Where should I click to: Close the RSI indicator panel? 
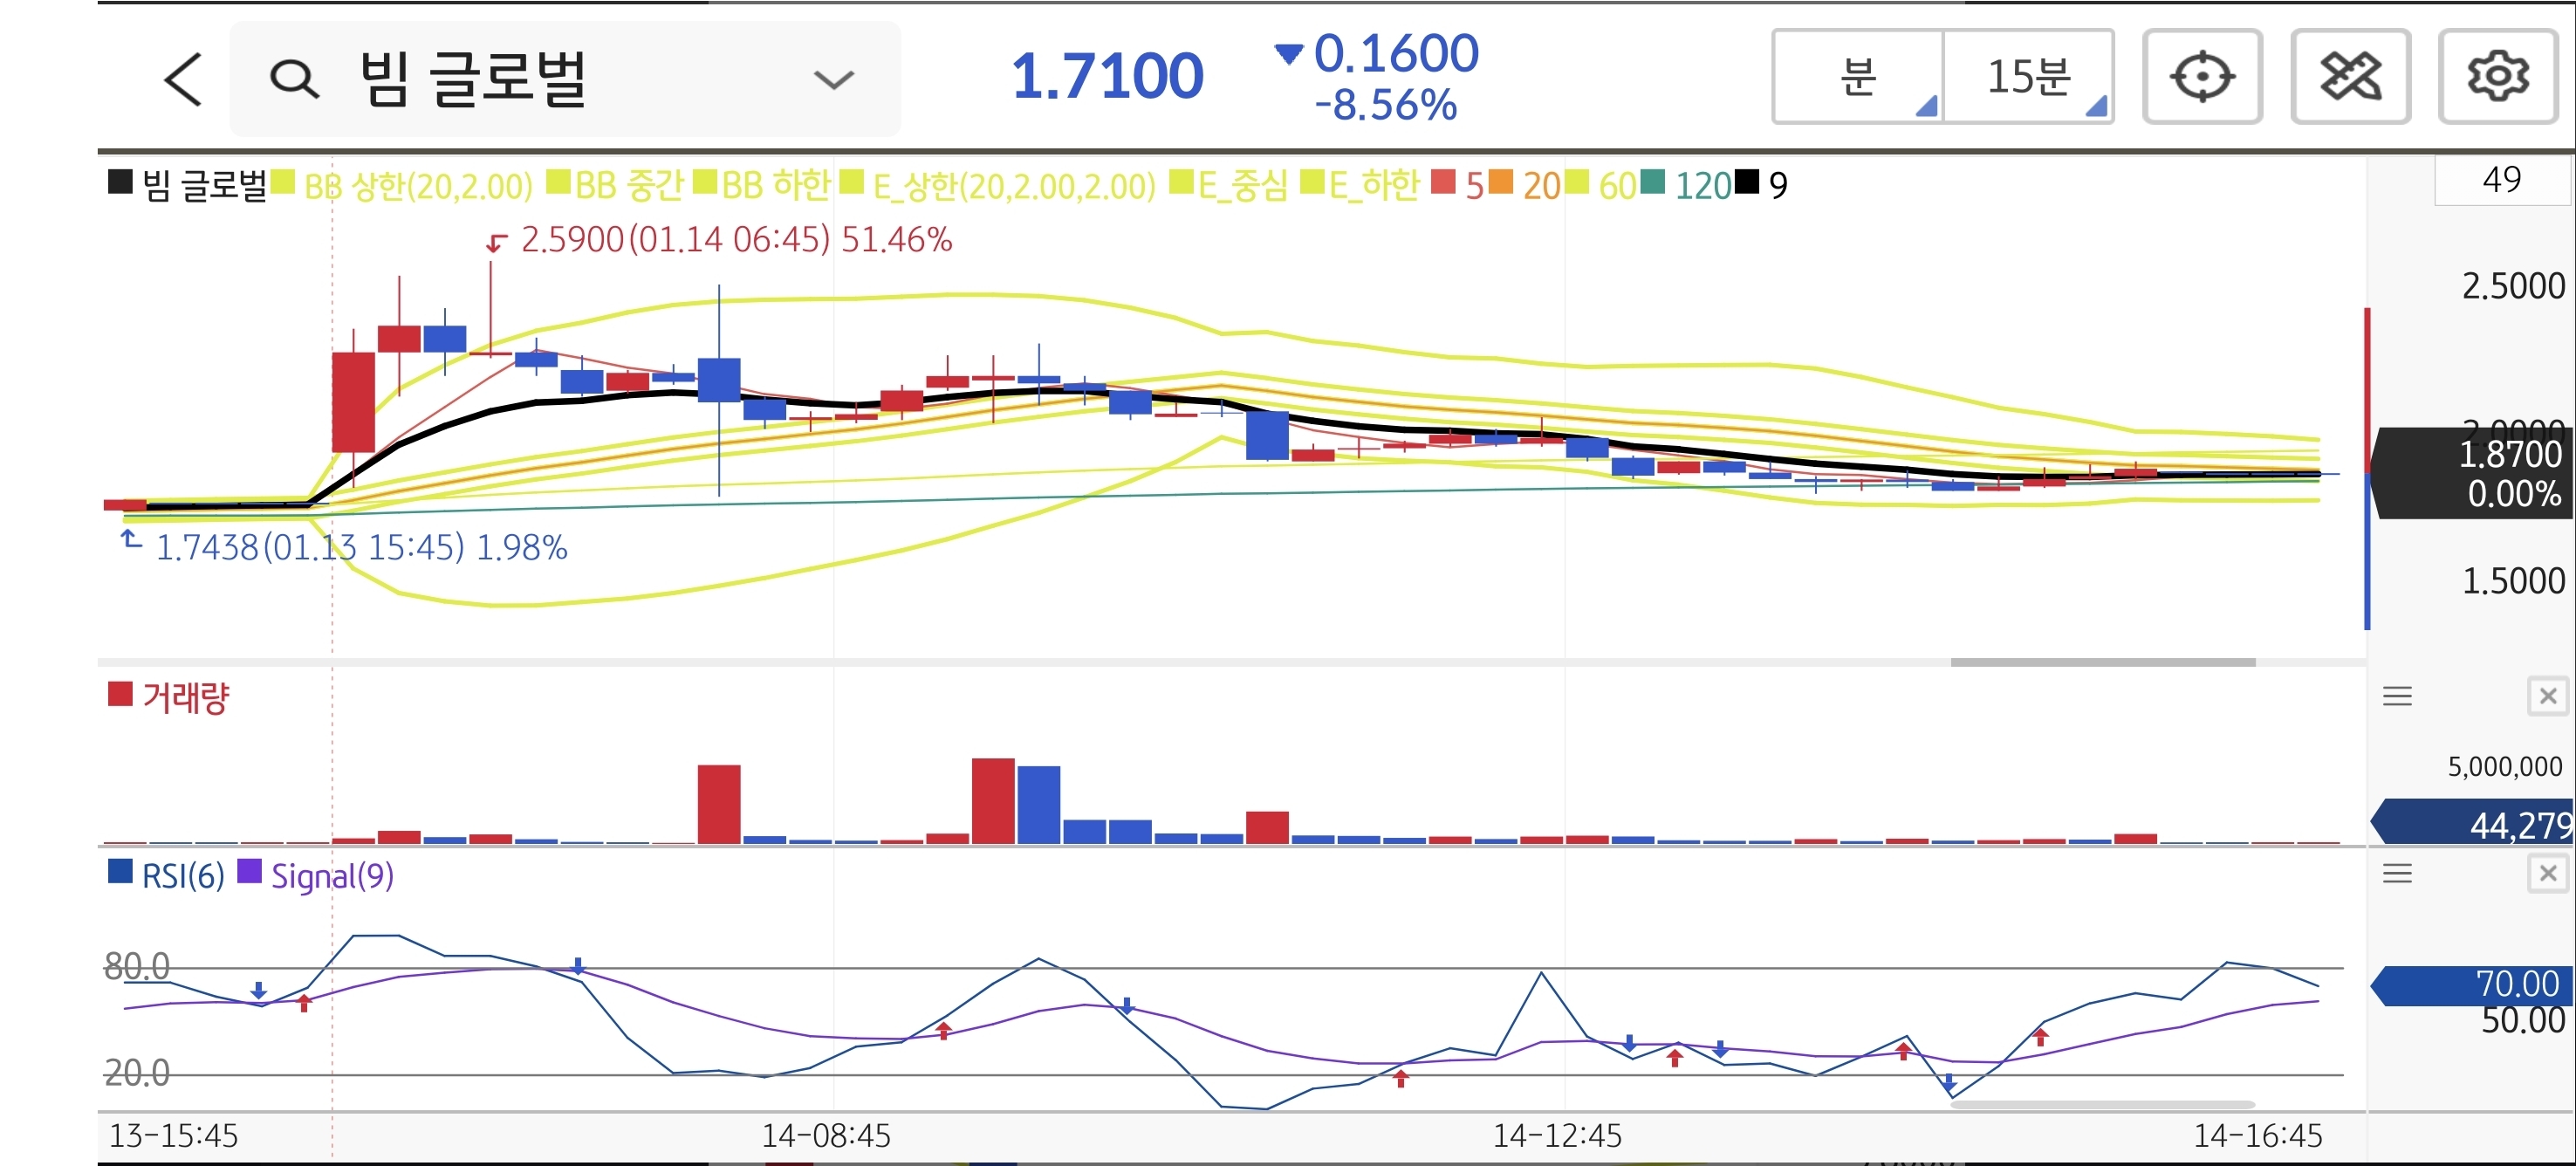click(x=2547, y=874)
